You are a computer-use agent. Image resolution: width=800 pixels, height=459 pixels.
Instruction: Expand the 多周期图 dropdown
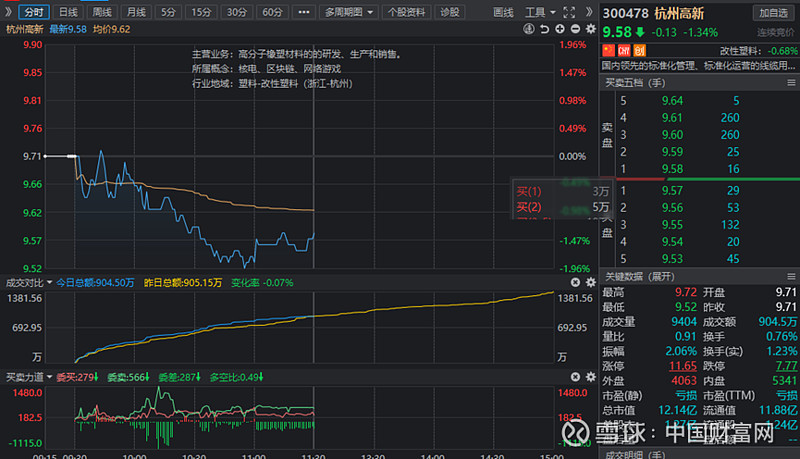[x=349, y=12]
